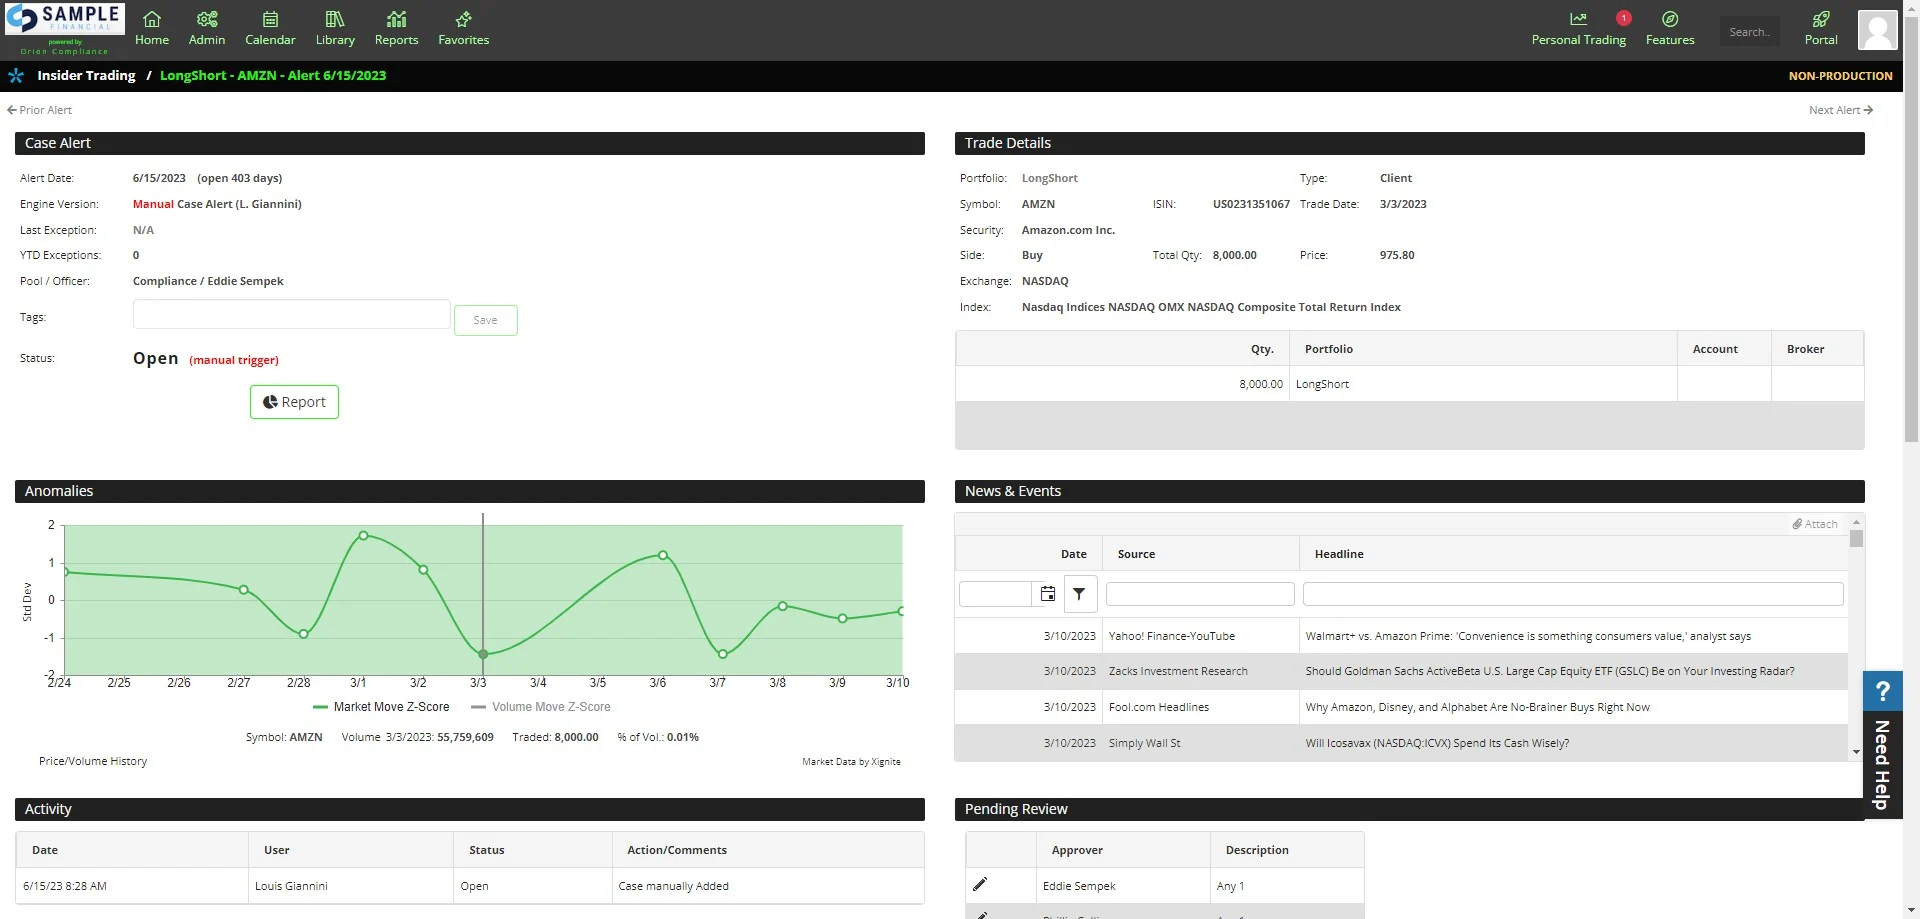
Task: Toggle Volume Move Z-Score legend series
Action: tap(541, 707)
